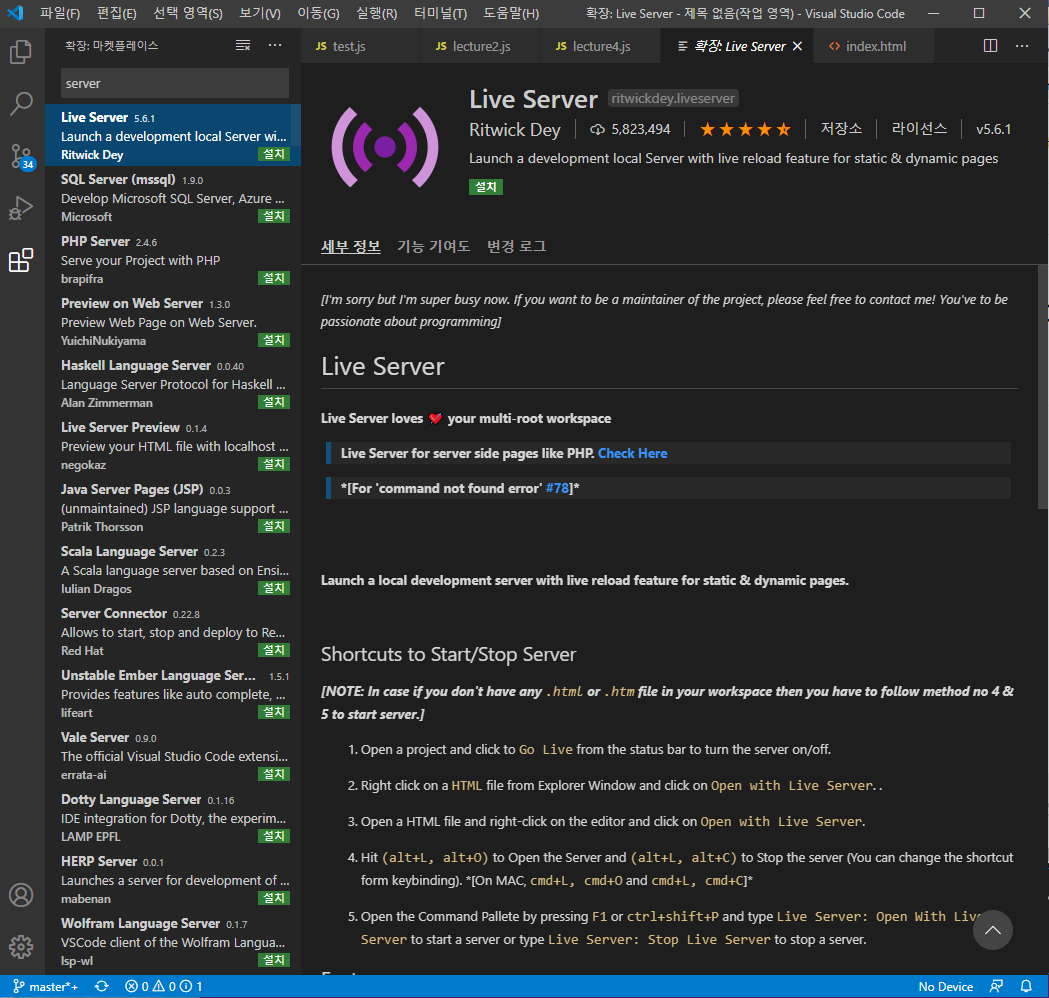Click the extensions search field with server
Viewport: 1049px width, 998px height.
pos(175,84)
